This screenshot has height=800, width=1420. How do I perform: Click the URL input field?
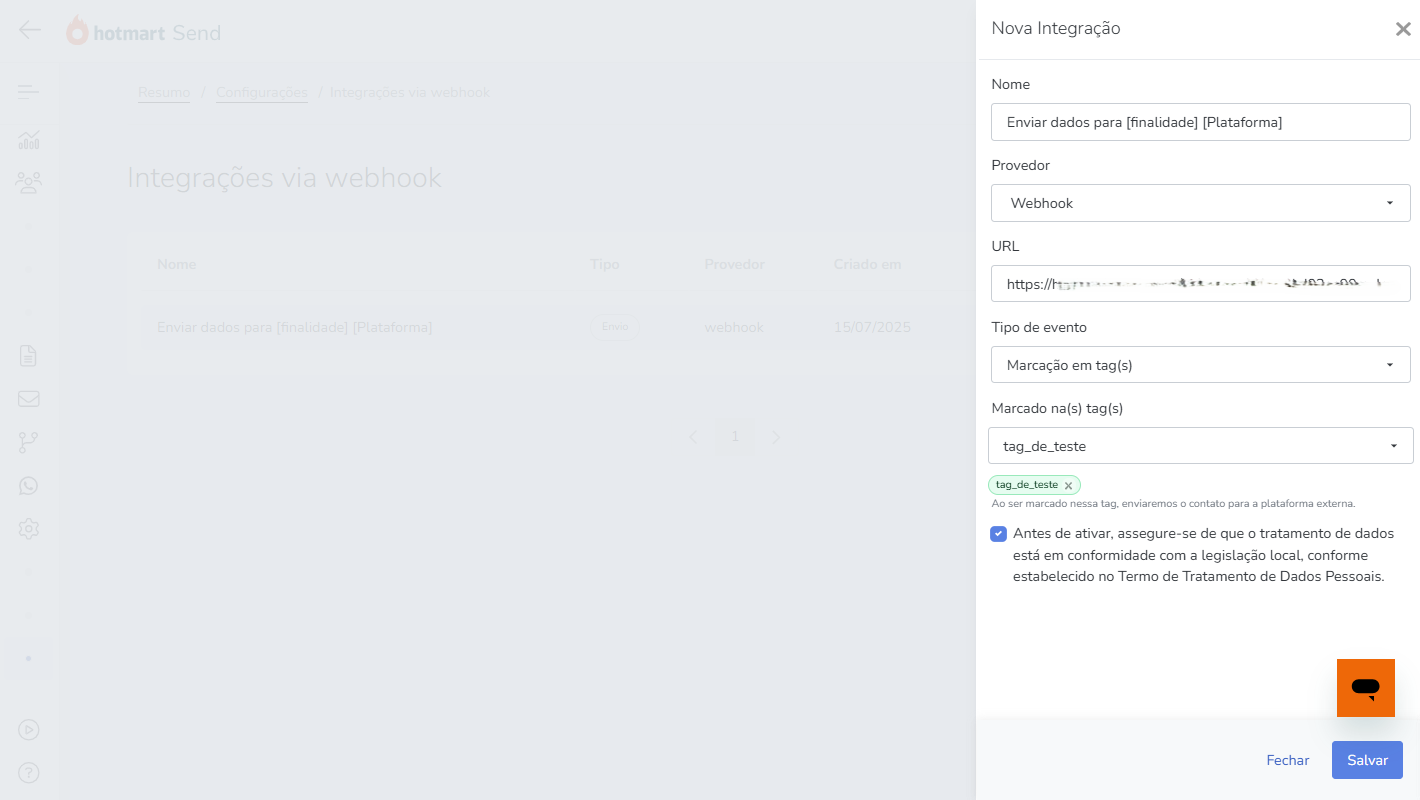click(x=1201, y=284)
